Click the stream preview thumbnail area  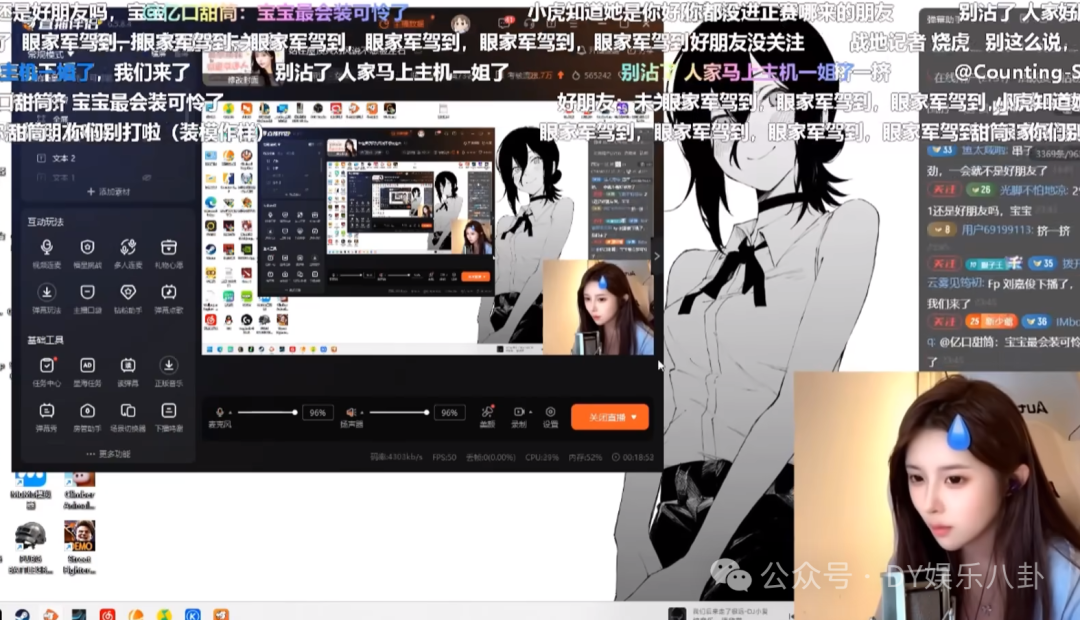tap(427, 228)
